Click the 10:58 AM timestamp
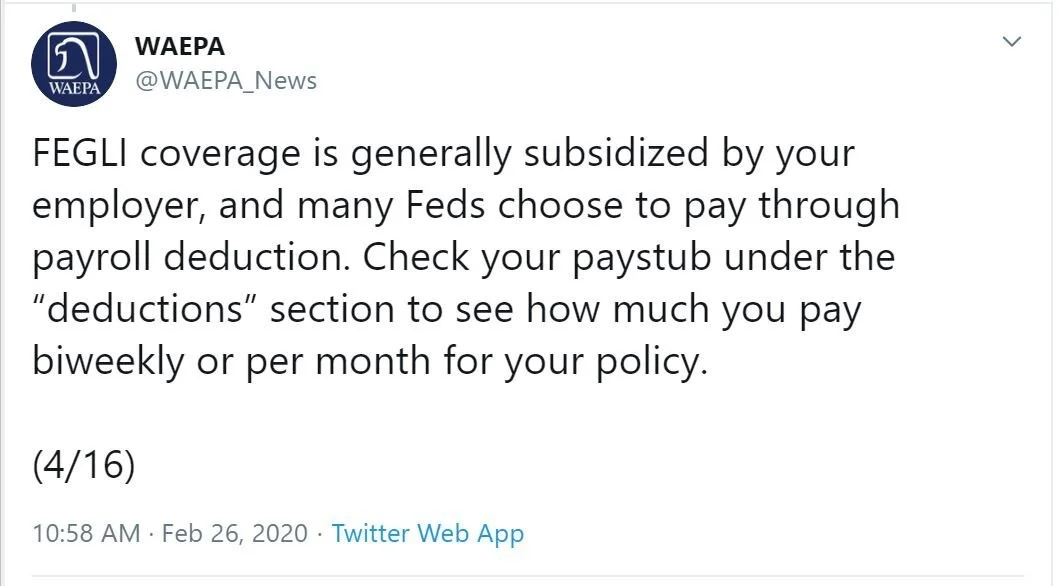The height and width of the screenshot is (586, 1059). click(86, 533)
